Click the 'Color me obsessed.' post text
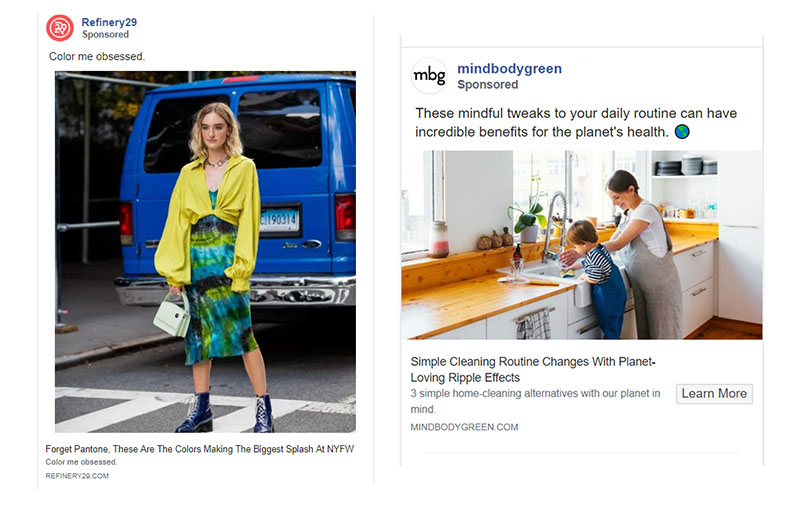Image resolution: width=800 pixels, height=507 pixels. pos(97,57)
